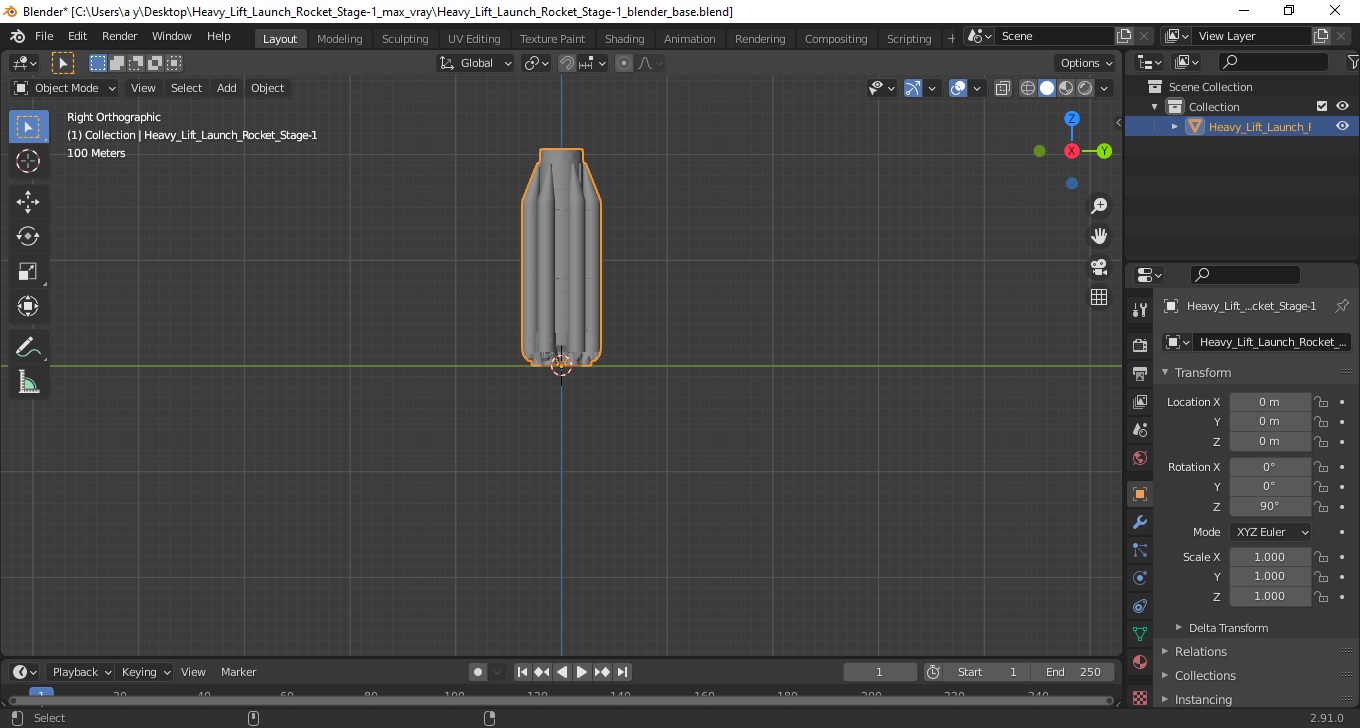This screenshot has width=1360, height=728.
Task: Select the Select Box tool
Action: (28, 127)
